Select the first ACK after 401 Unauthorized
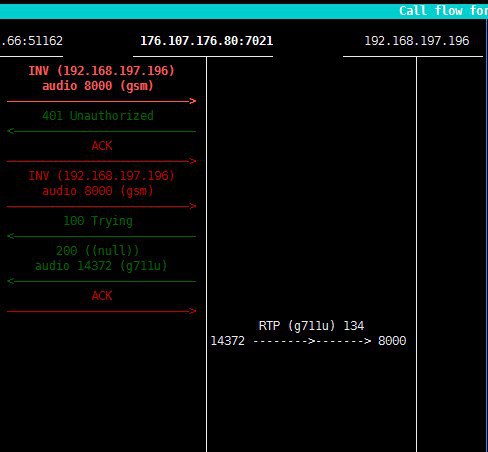The width and height of the screenshot is (488, 452). (102, 146)
